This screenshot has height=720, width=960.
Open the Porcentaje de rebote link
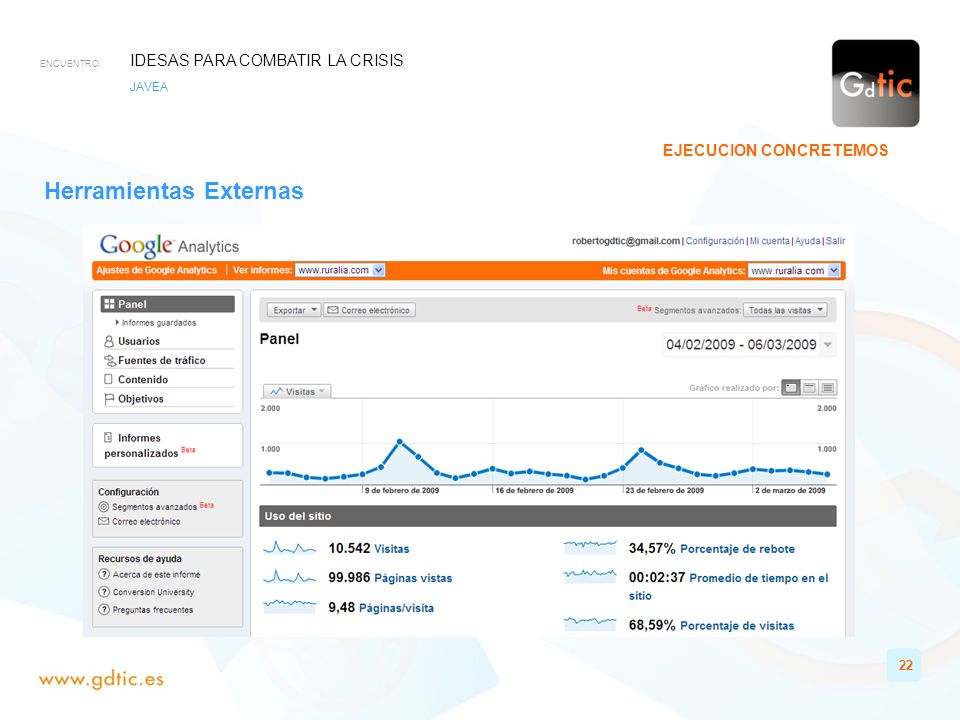(x=737, y=549)
